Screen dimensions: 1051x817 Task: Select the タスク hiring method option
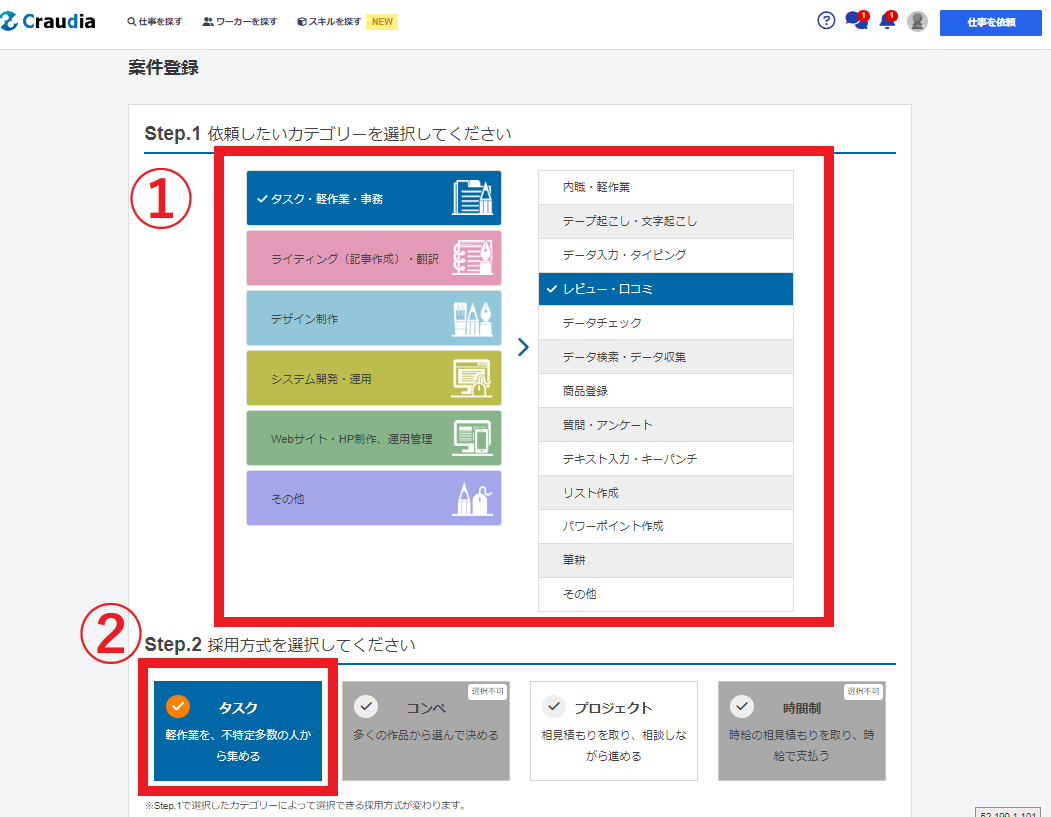[x=238, y=731]
